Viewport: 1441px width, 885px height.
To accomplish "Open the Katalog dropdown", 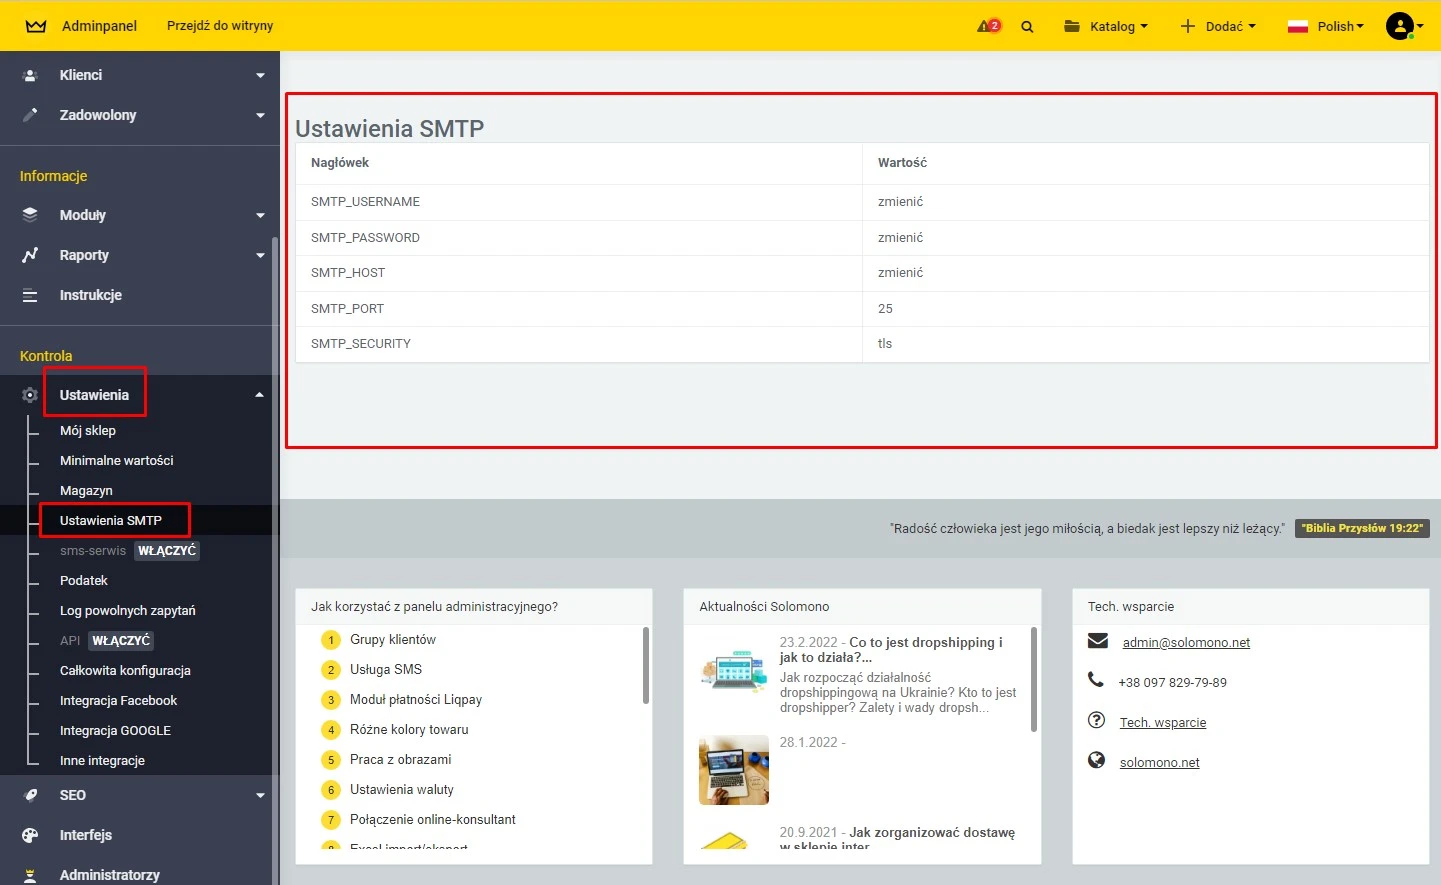I will 1106,27.
